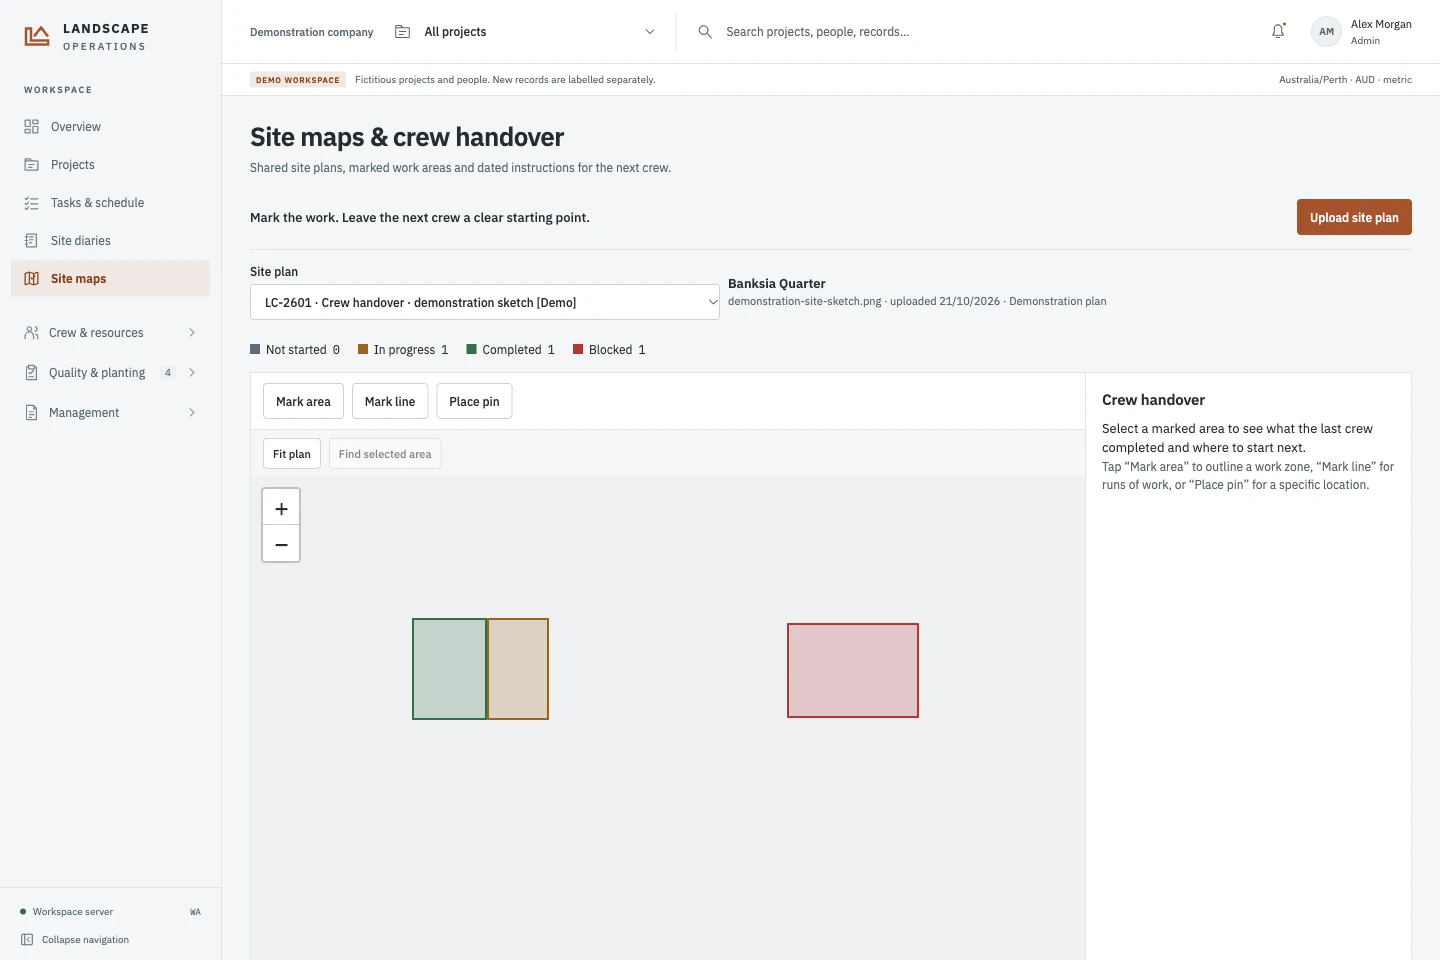Select the green completed area on the plan
The height and width of the screenshot is (960, 1440).
(449, 669)
